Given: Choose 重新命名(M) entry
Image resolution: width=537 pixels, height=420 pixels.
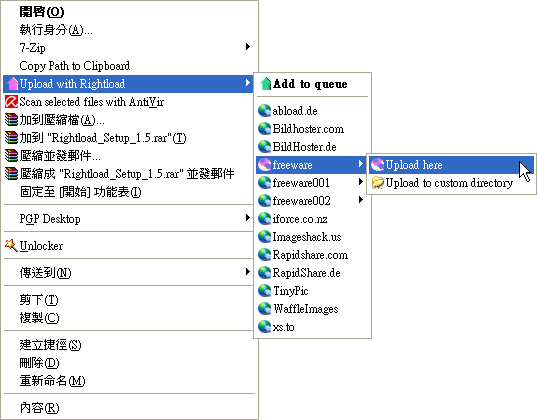Looking at the screenshot, I should pyautogui.click(x=129, y=381).
